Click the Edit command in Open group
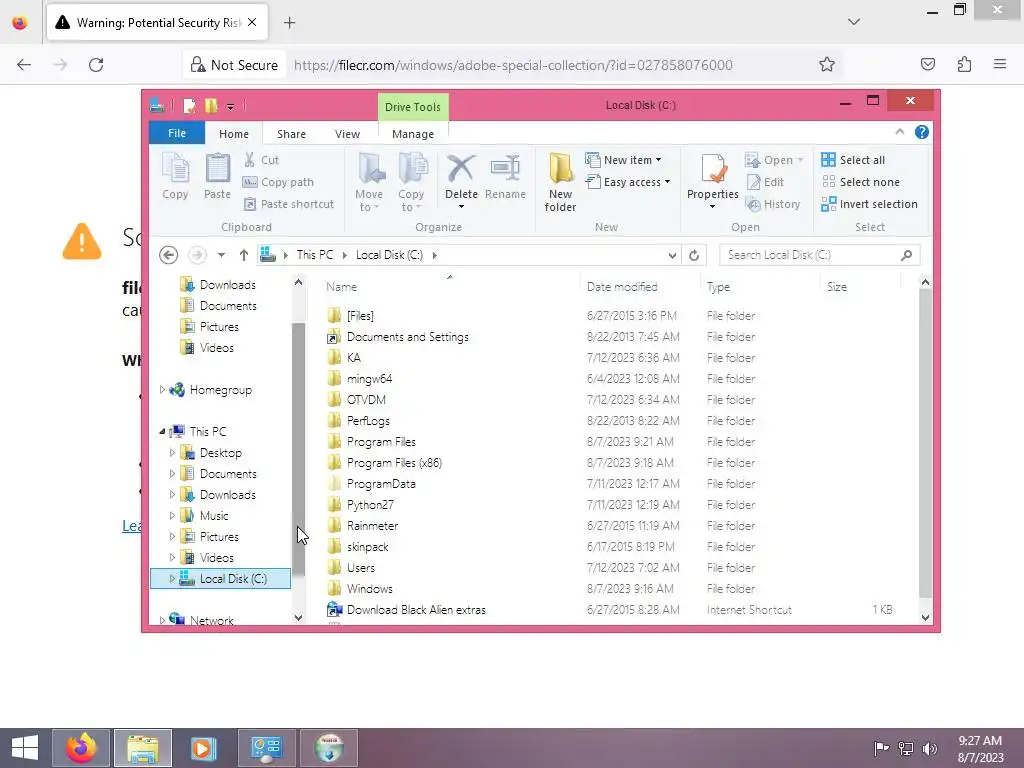 point(766,182)
